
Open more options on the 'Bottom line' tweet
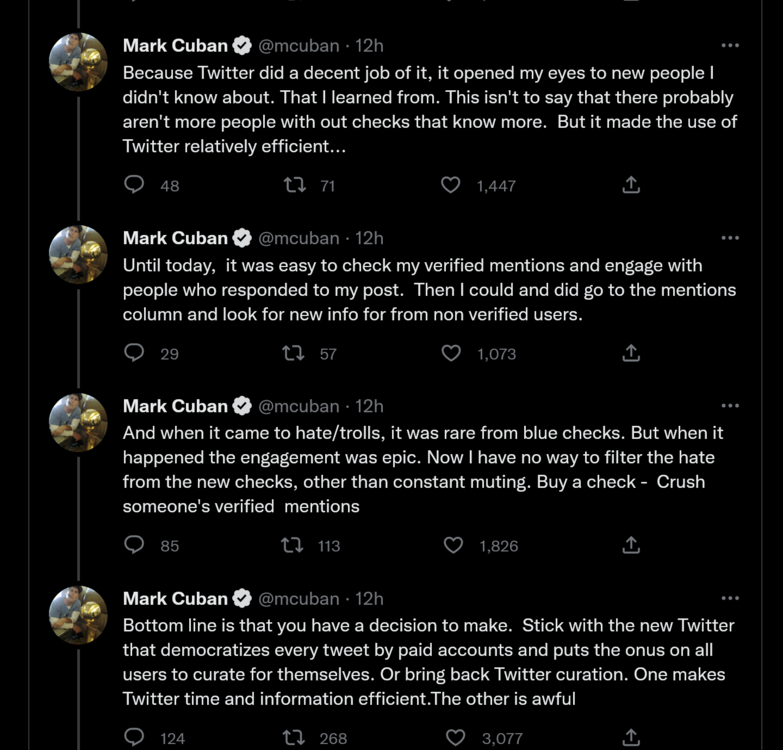pyautogui.click(x=730, y=598)
